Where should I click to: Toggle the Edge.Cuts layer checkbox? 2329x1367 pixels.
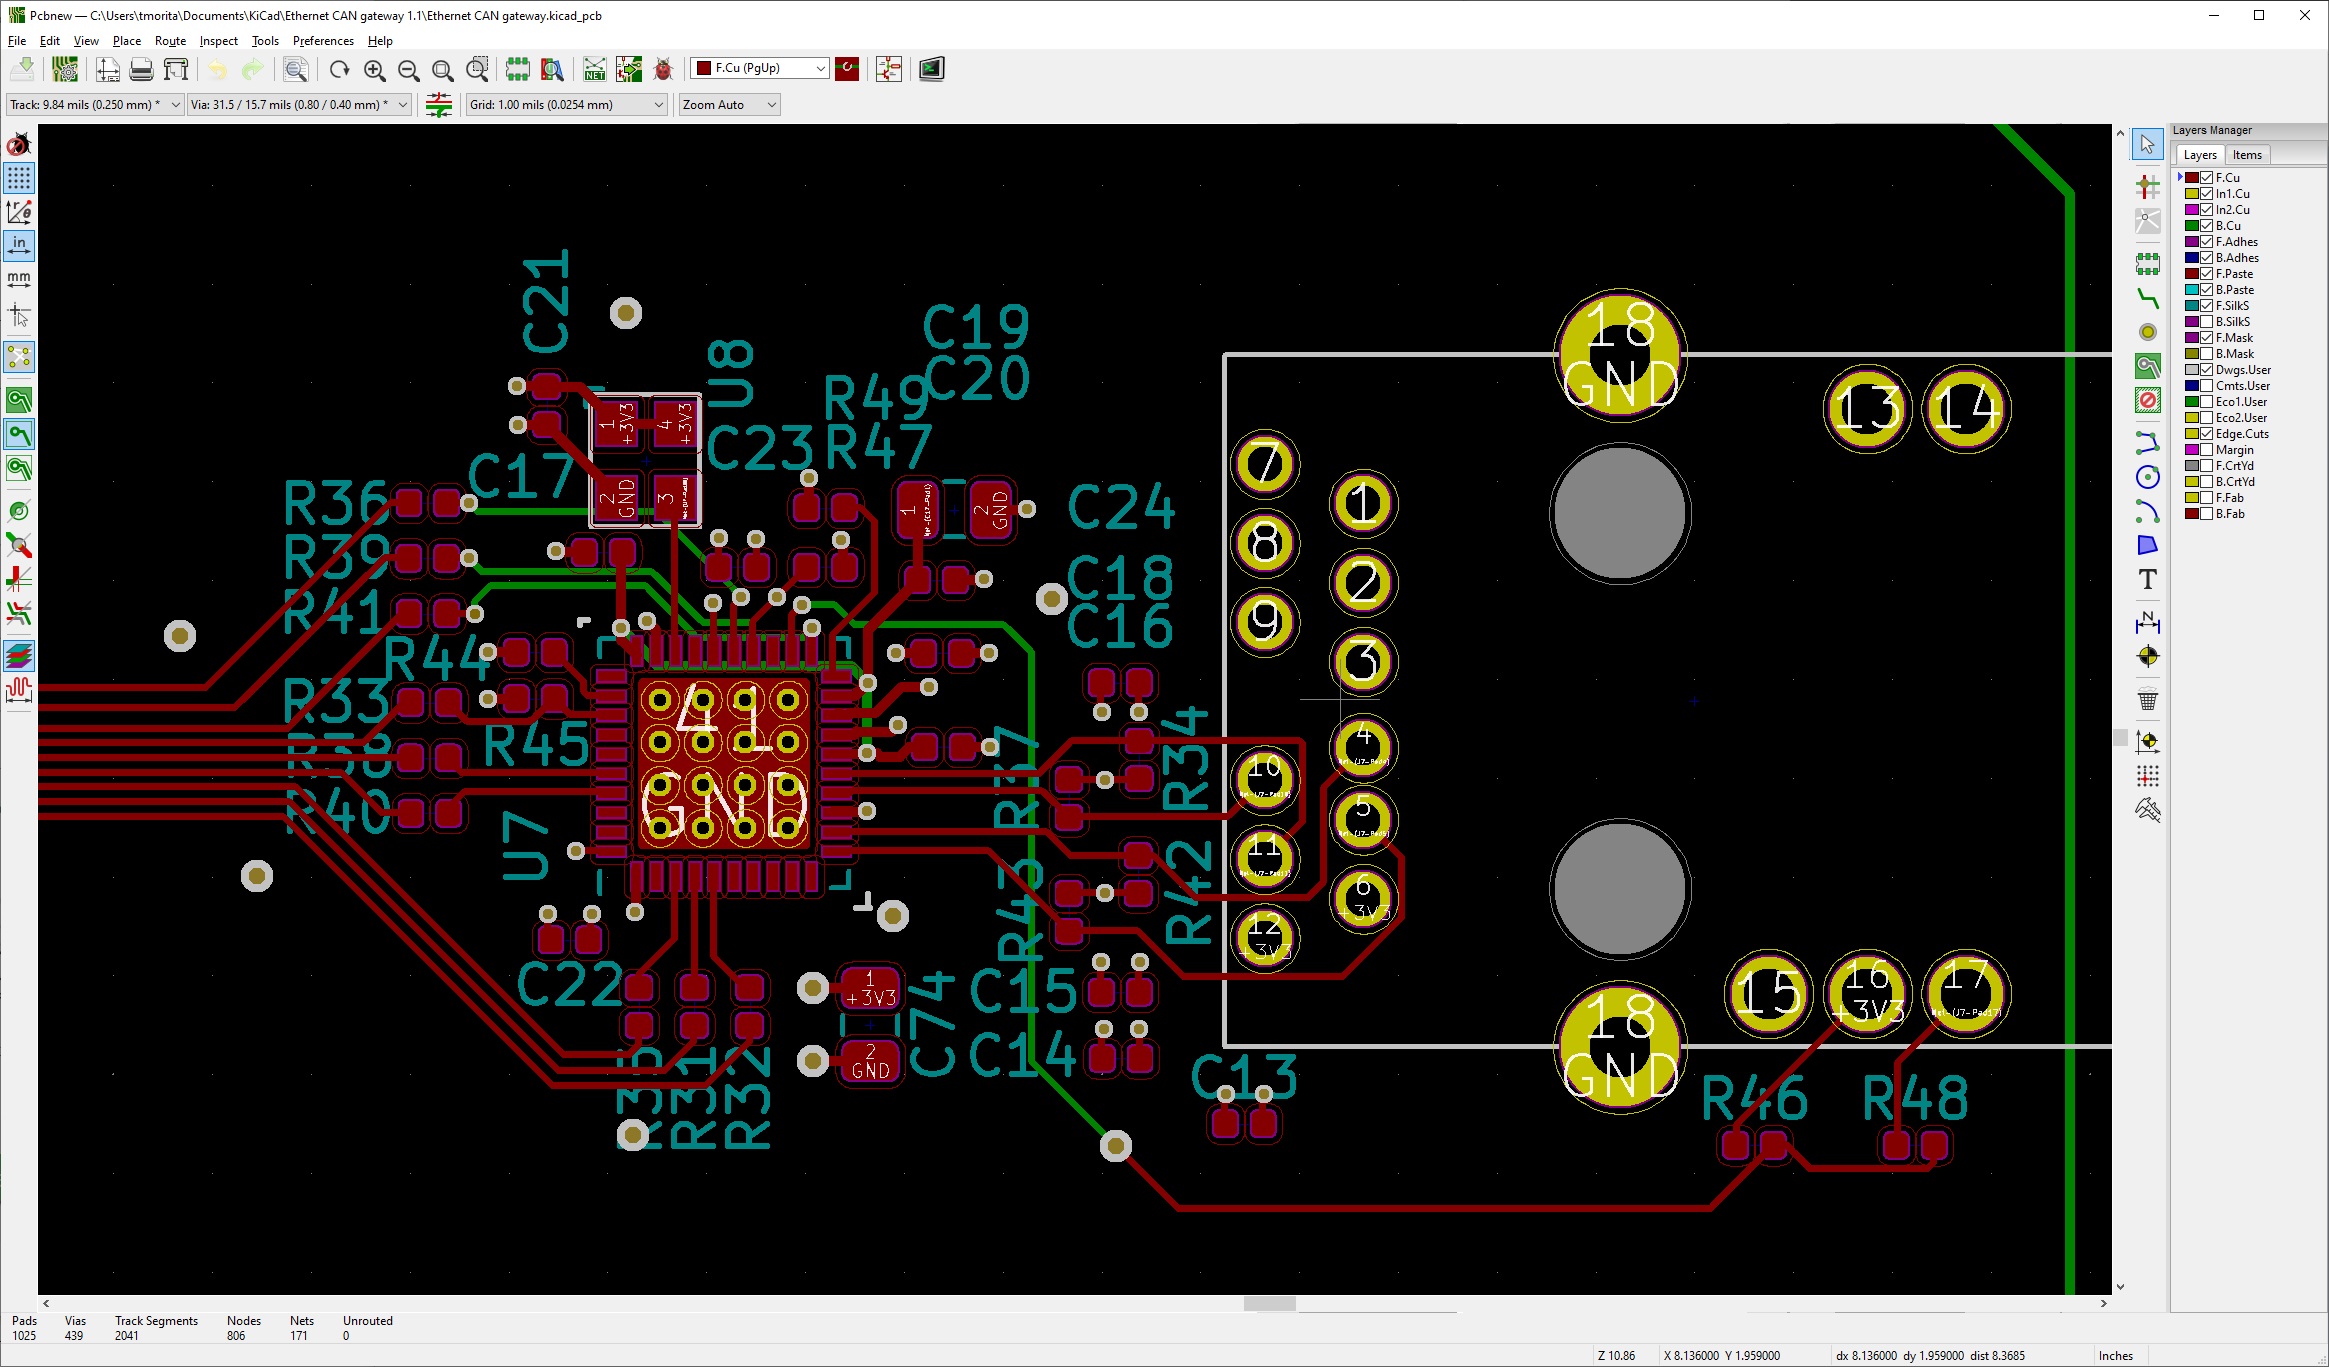[x=2207, y=434]
